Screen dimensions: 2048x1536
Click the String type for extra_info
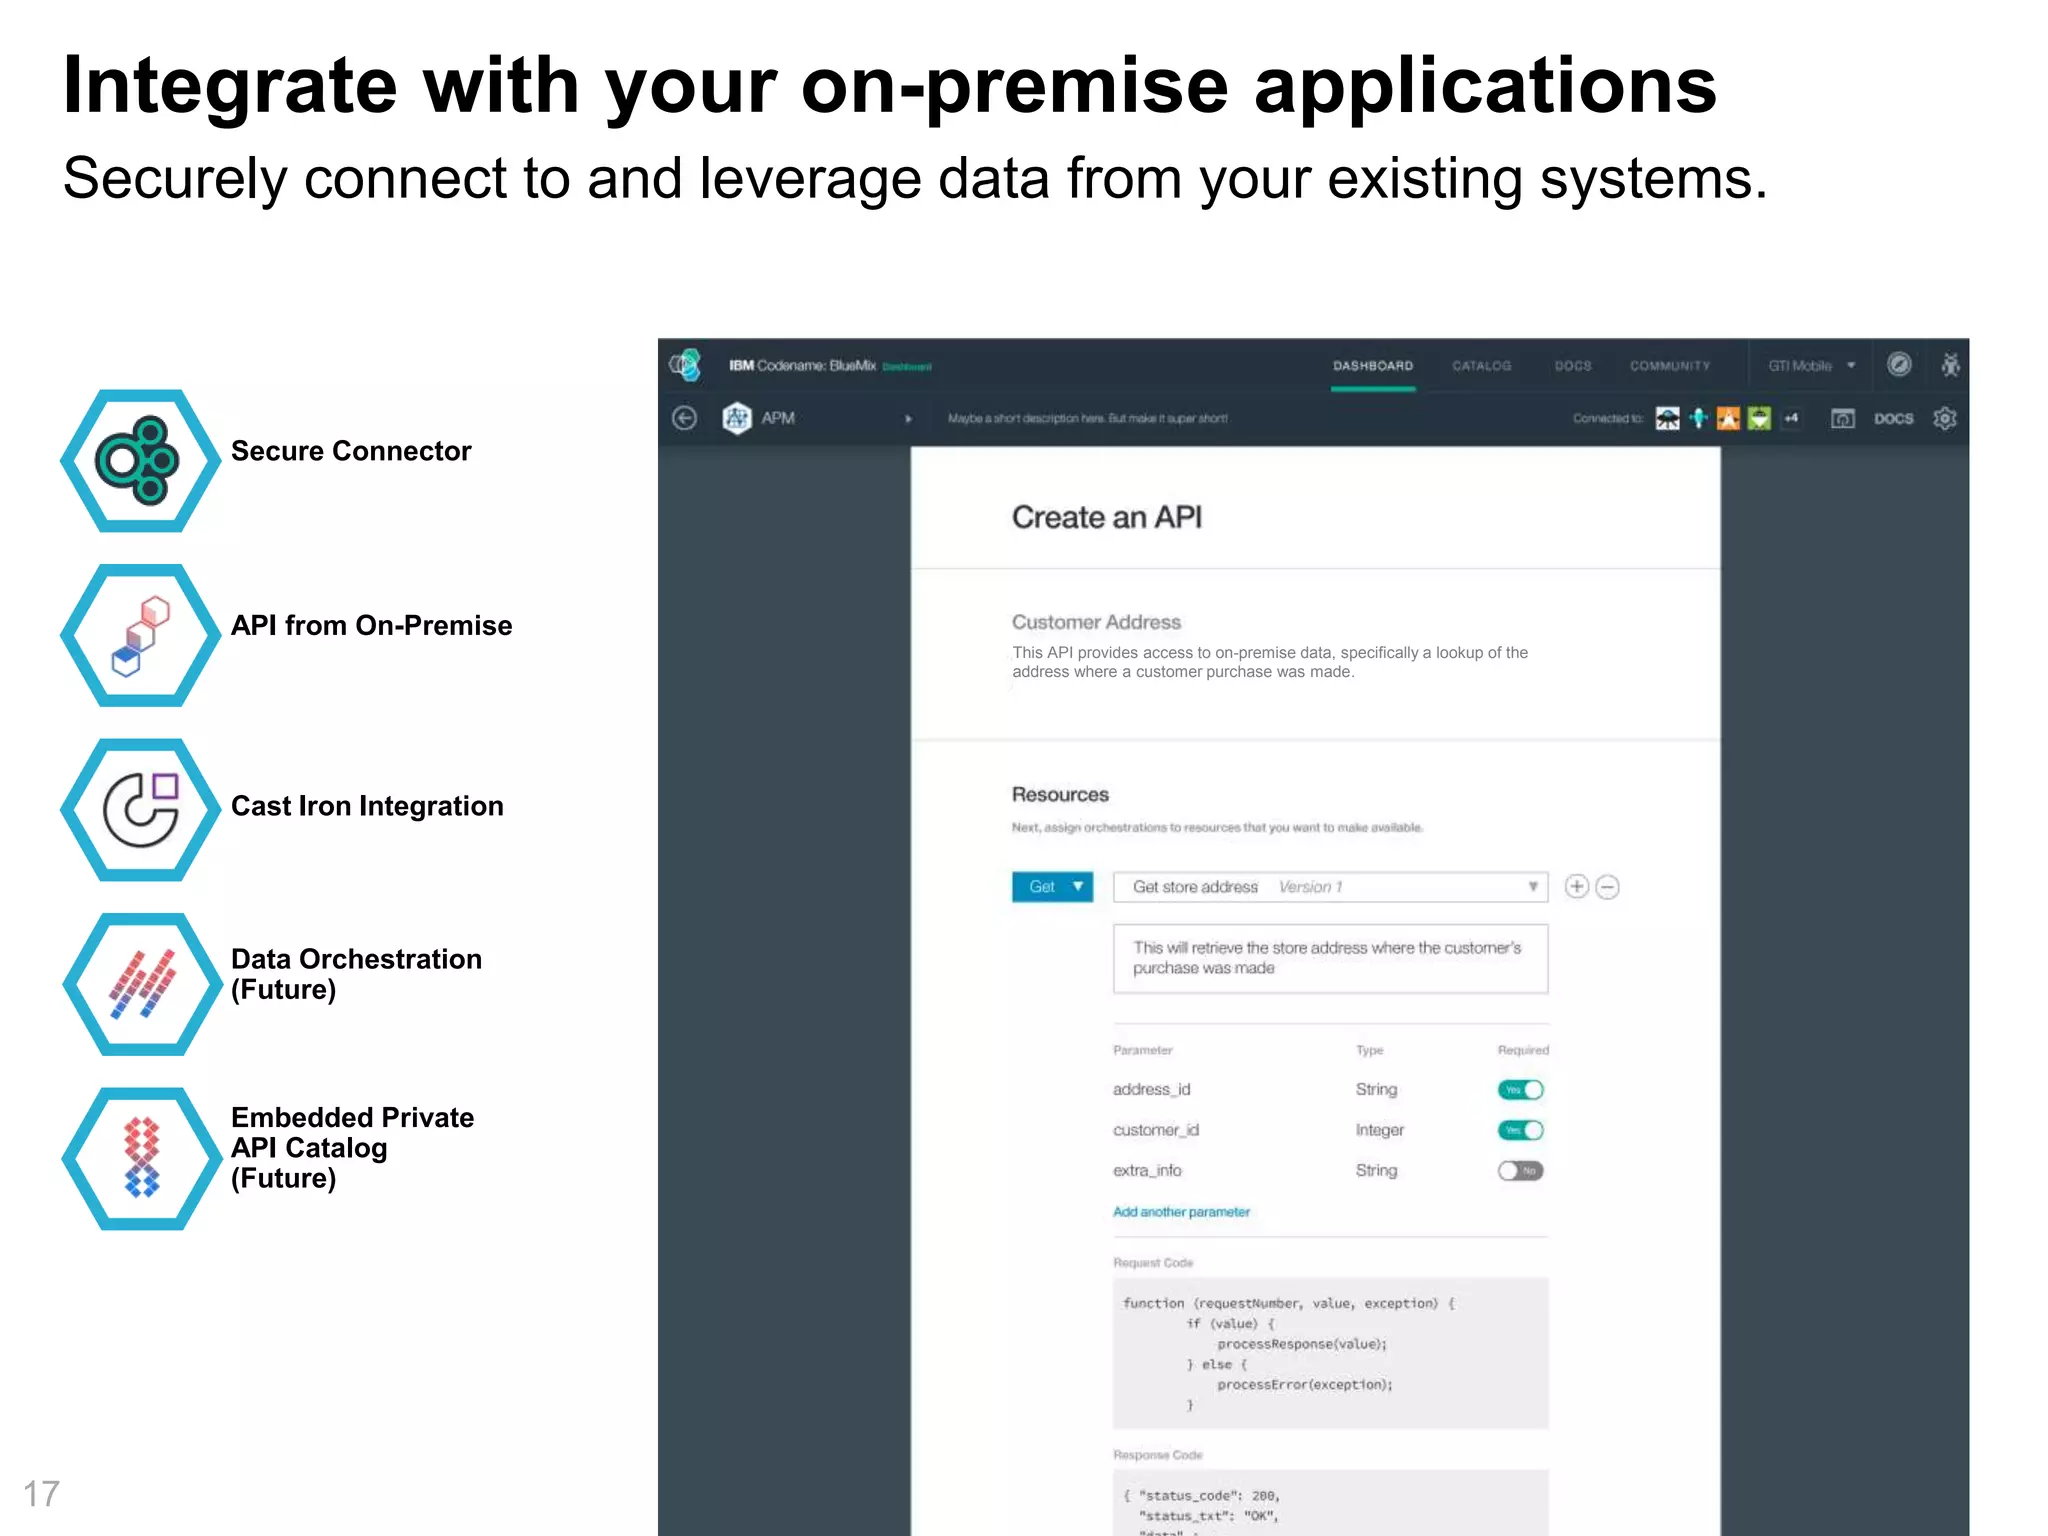(1376, 1170)
